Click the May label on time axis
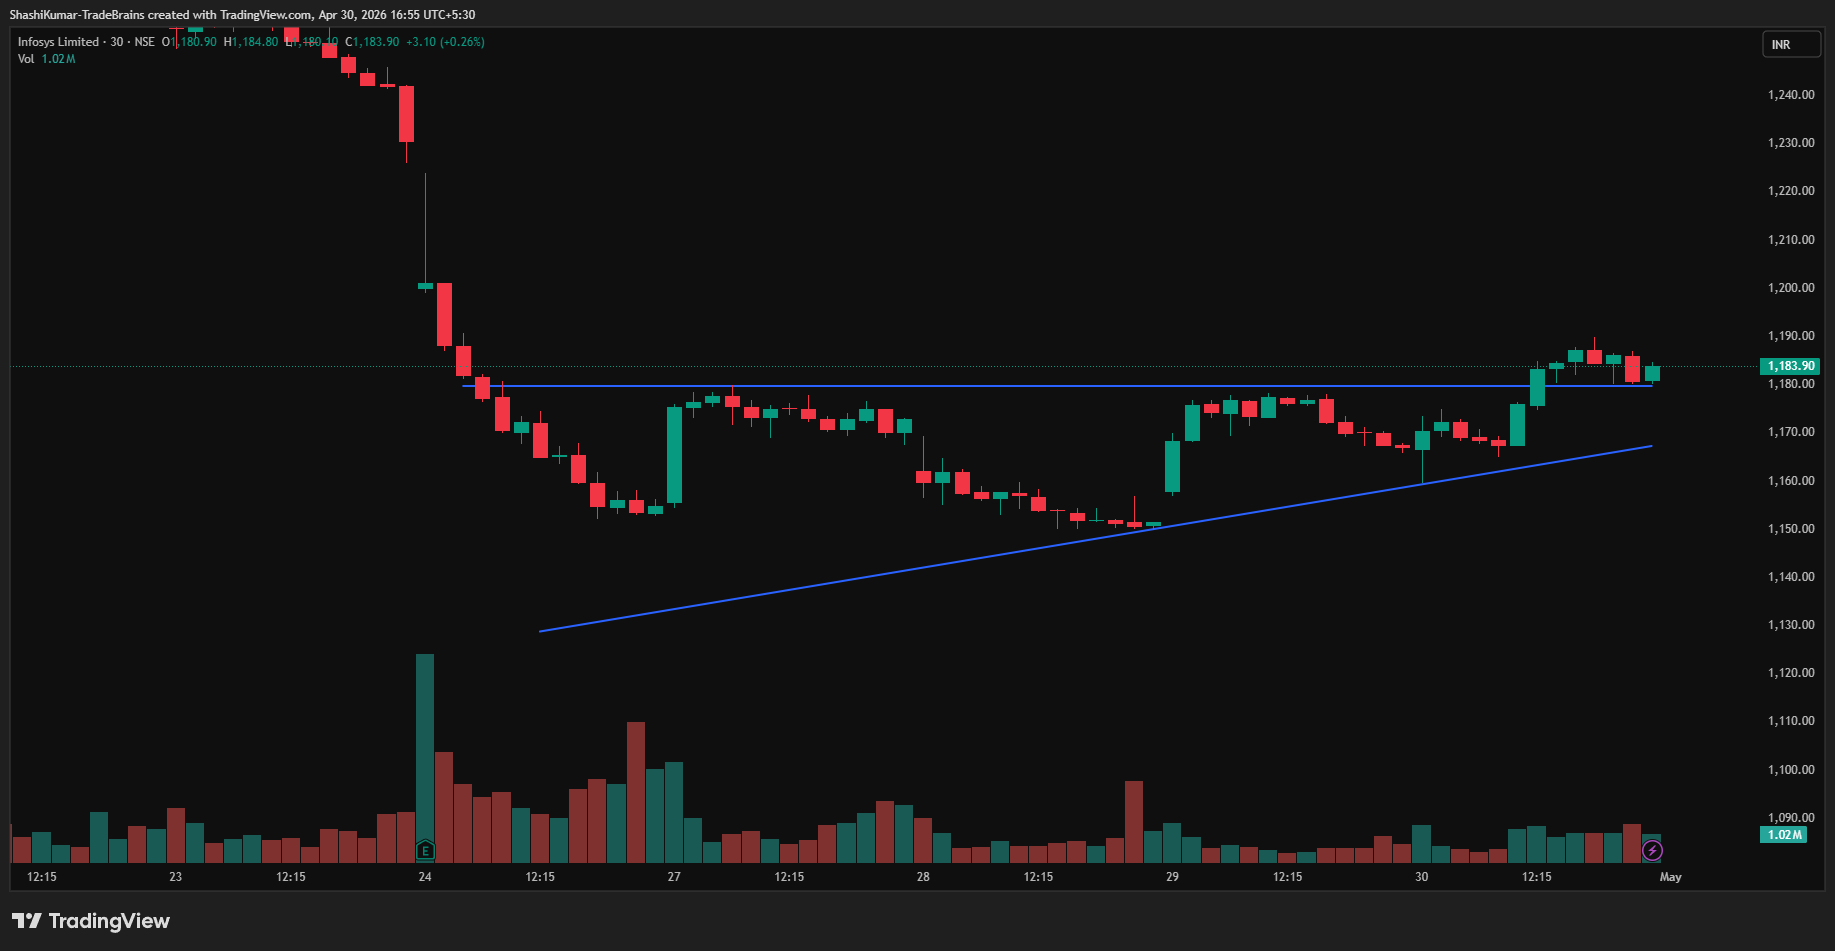 [1670, 877]
